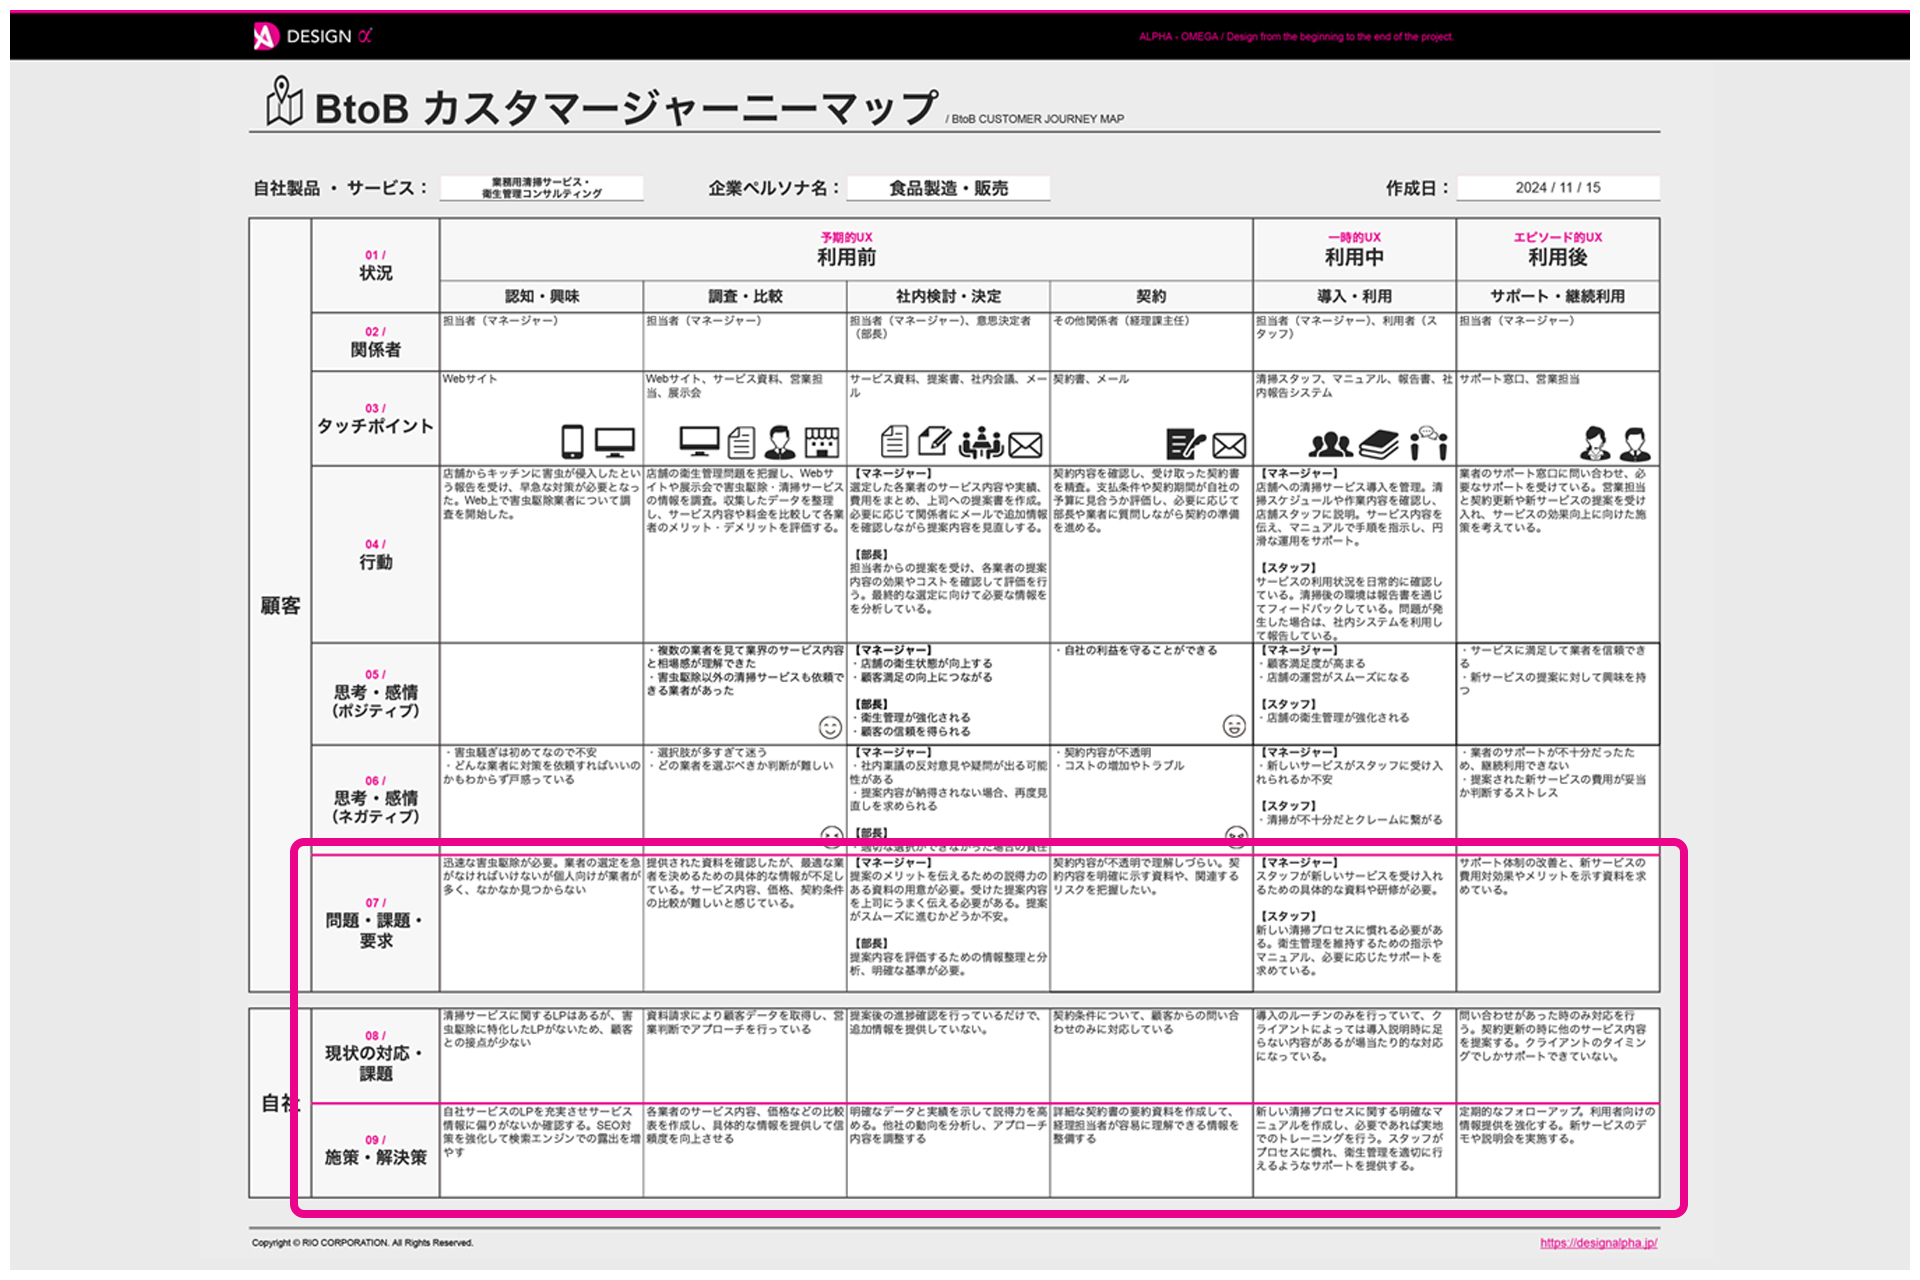Click the pencil-and-paper proposal icon in 社内検討・決定

coord(934,441)
